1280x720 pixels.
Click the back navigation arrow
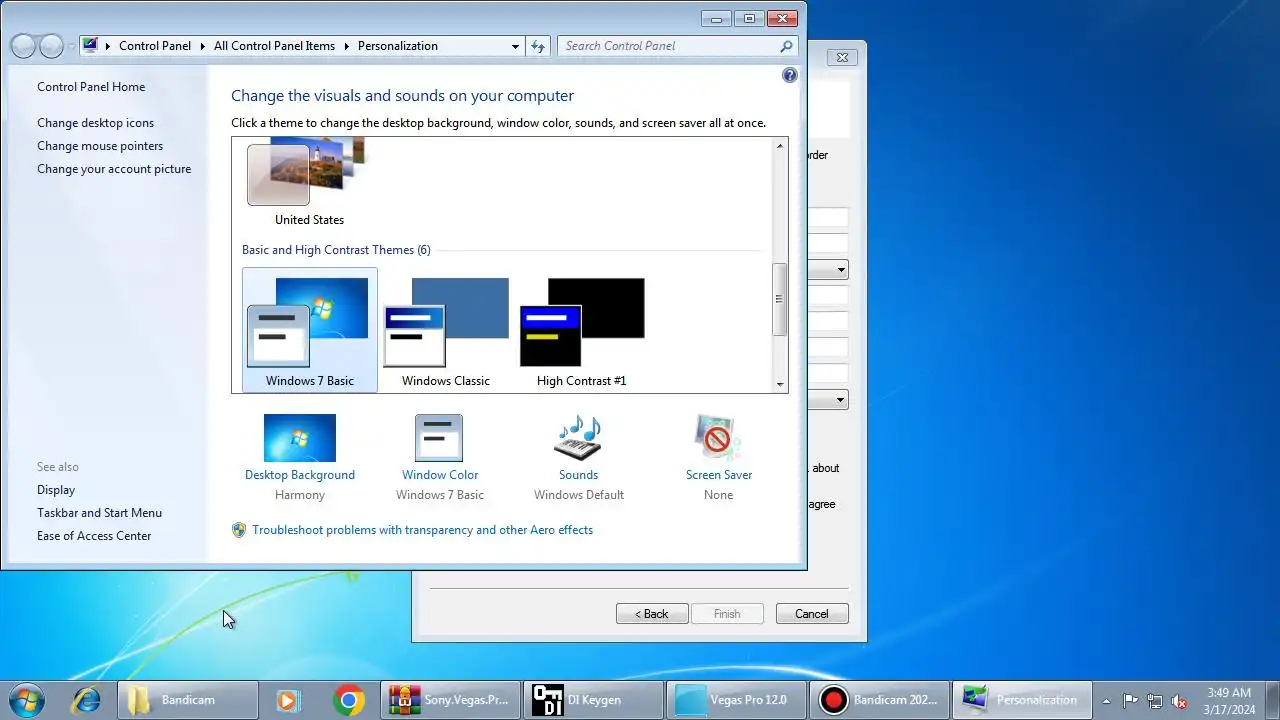23,46
